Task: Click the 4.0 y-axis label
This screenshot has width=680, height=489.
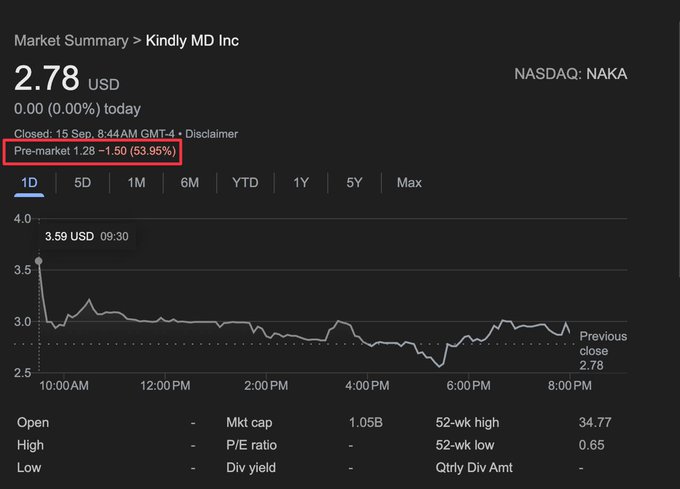Action: point(22,219)
